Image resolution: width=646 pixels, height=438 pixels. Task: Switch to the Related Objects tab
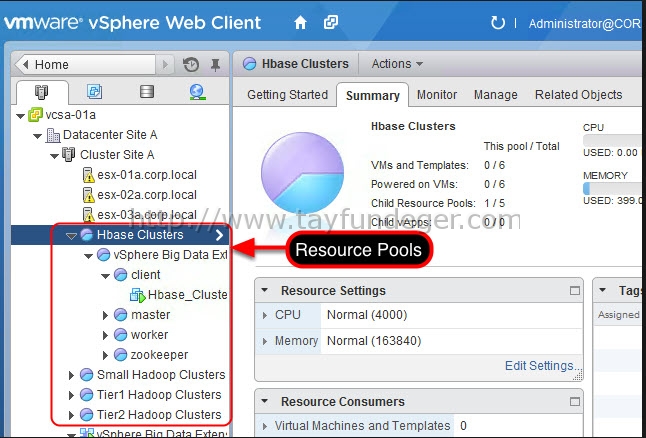pos(578,95)
